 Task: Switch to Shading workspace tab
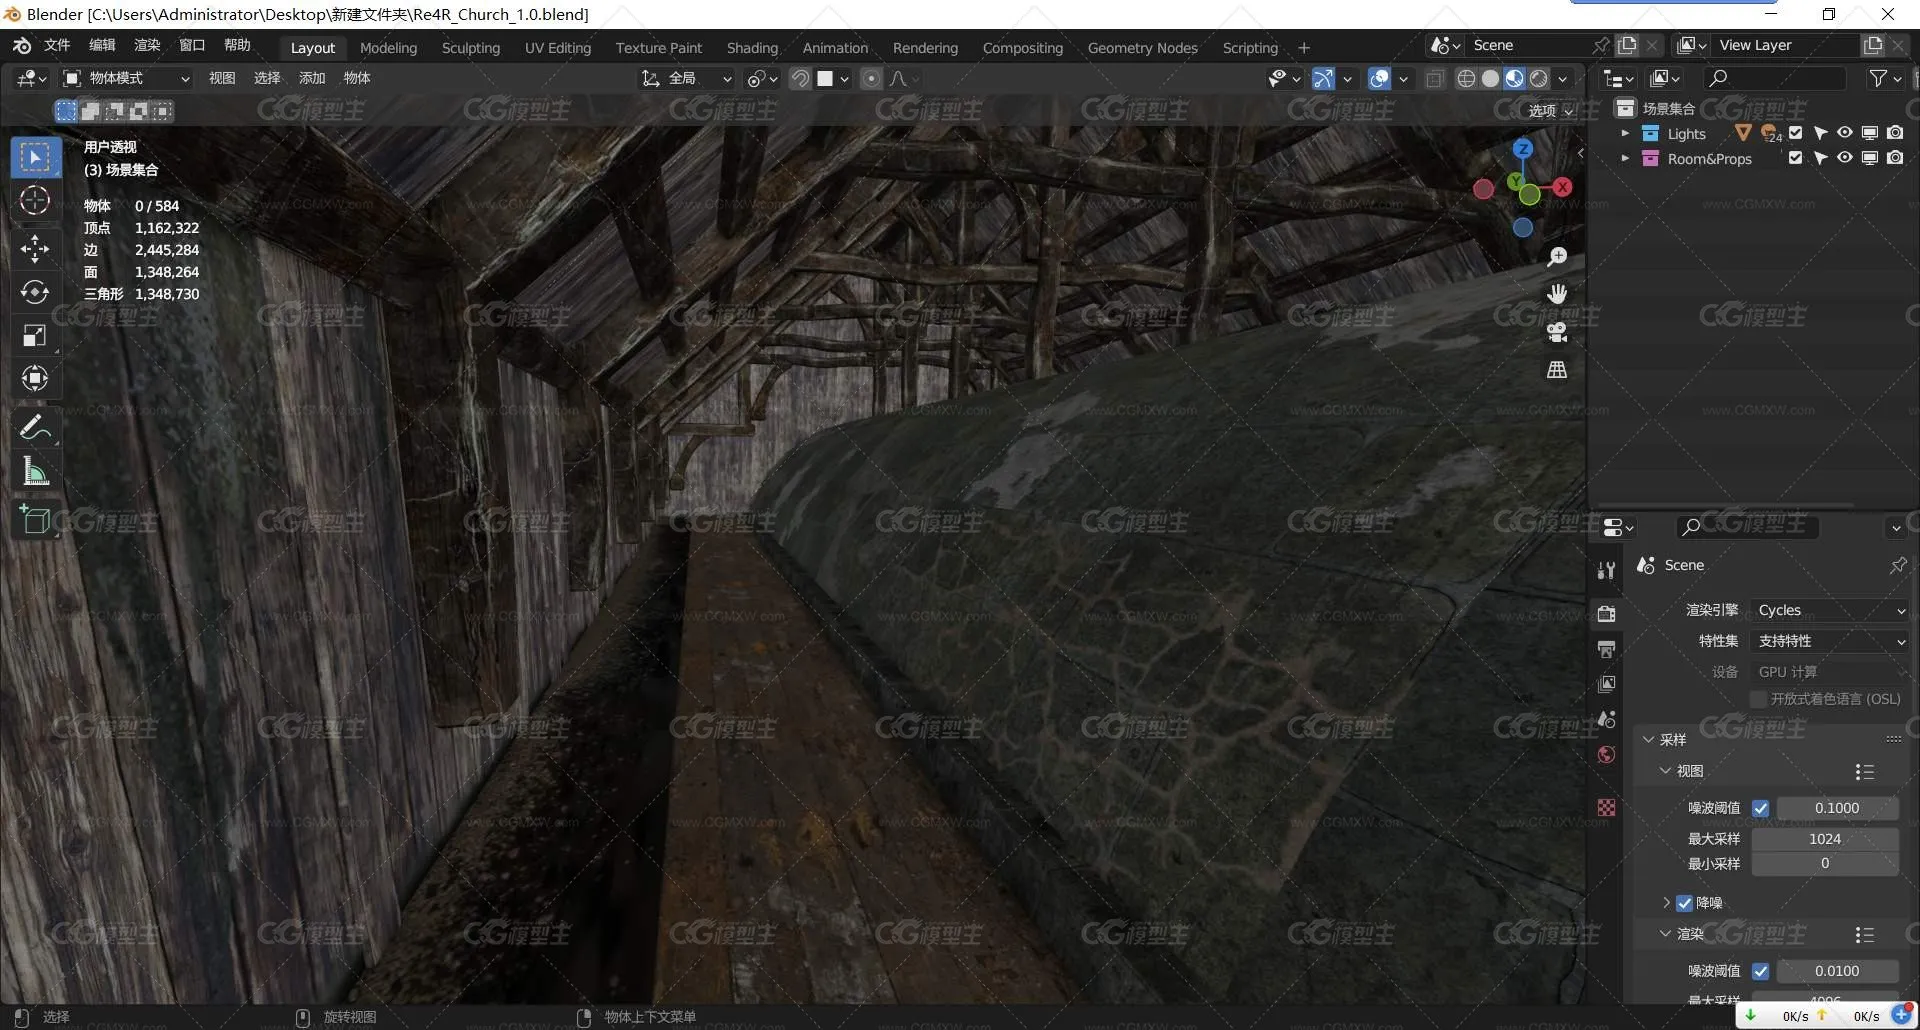tap(752, 48)
